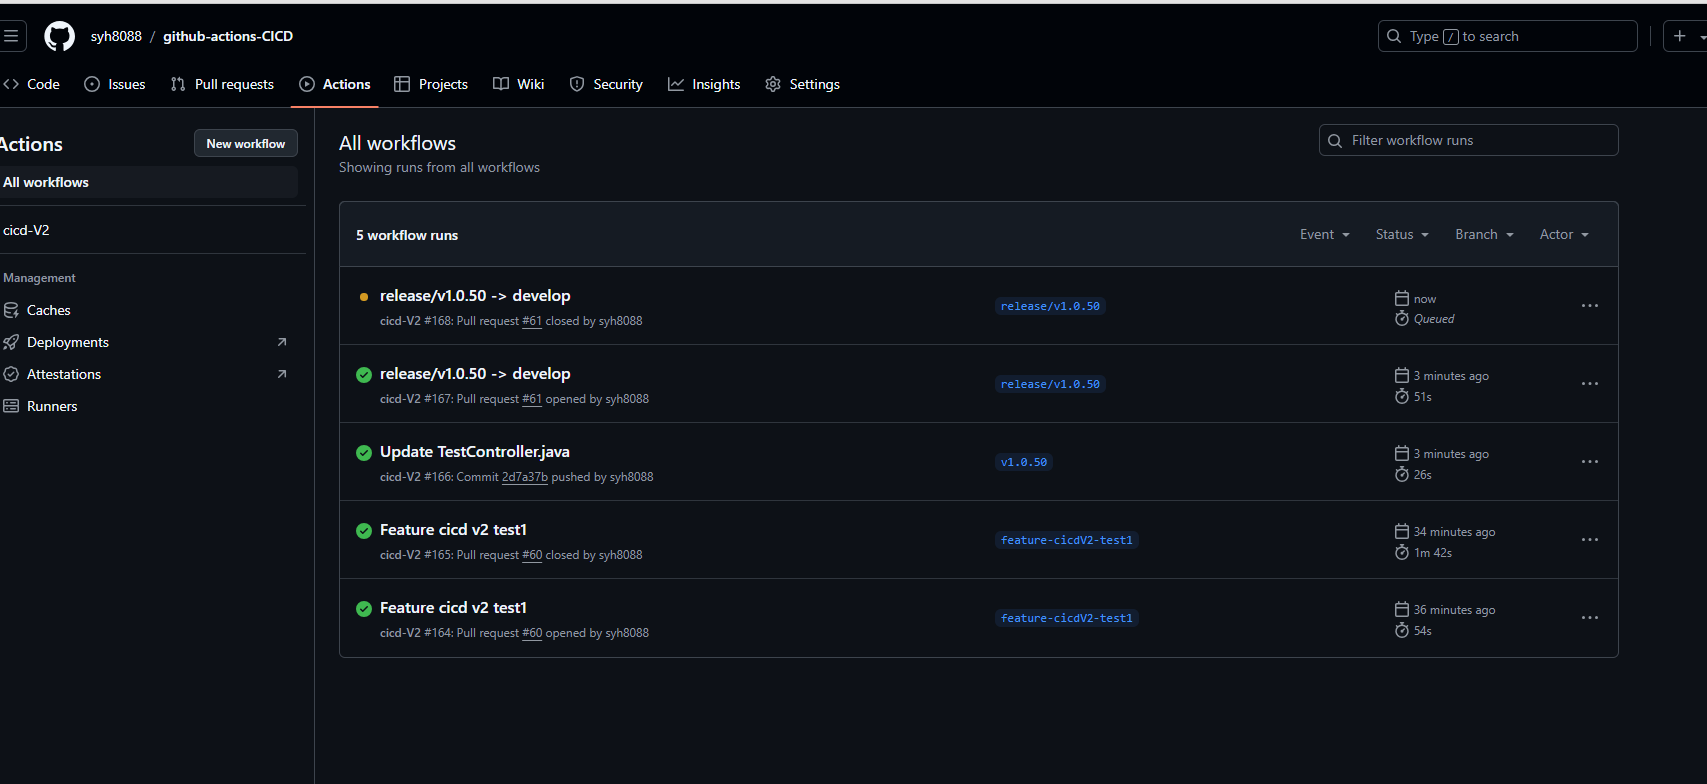Open the Insights tab

704,84
